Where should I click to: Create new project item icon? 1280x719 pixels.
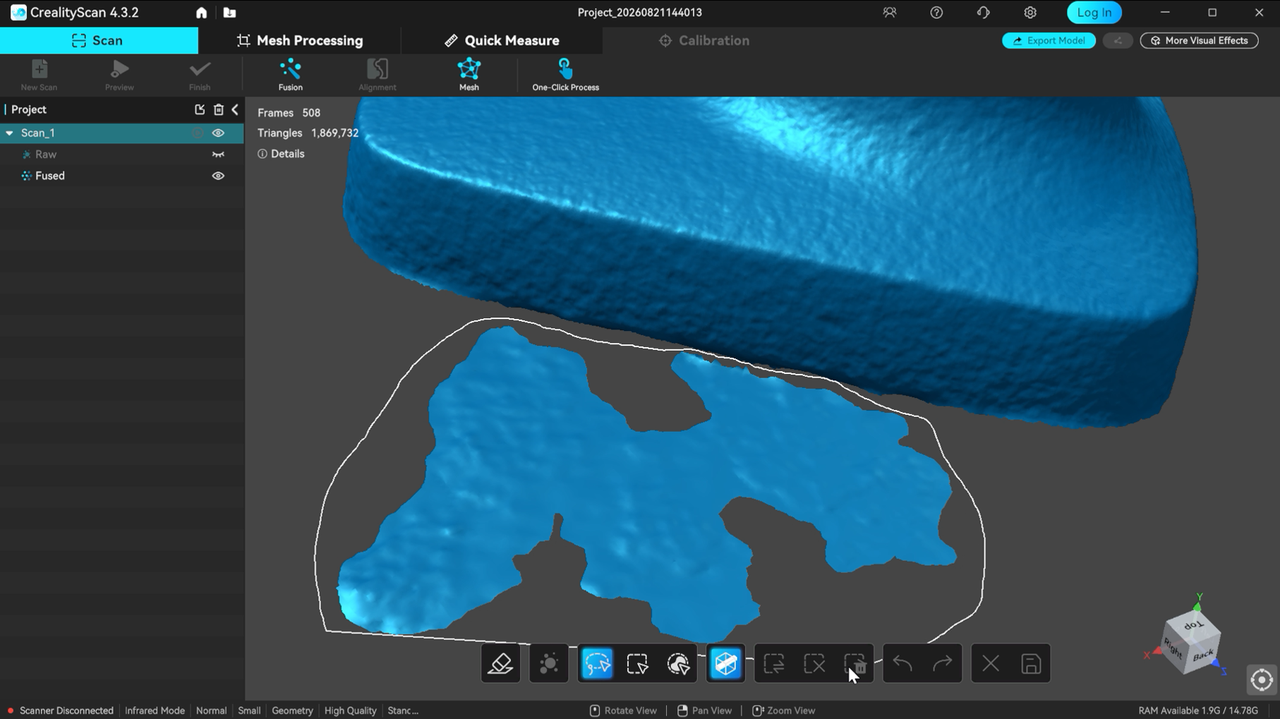(x=200, y=110)
